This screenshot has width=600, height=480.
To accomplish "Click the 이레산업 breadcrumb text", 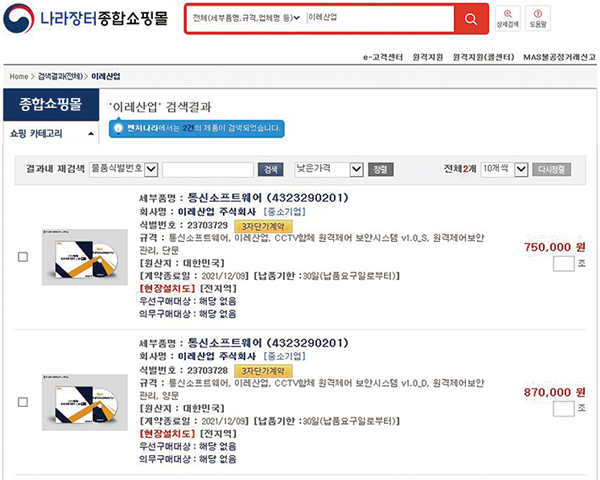I will click(x=106, y=77).
